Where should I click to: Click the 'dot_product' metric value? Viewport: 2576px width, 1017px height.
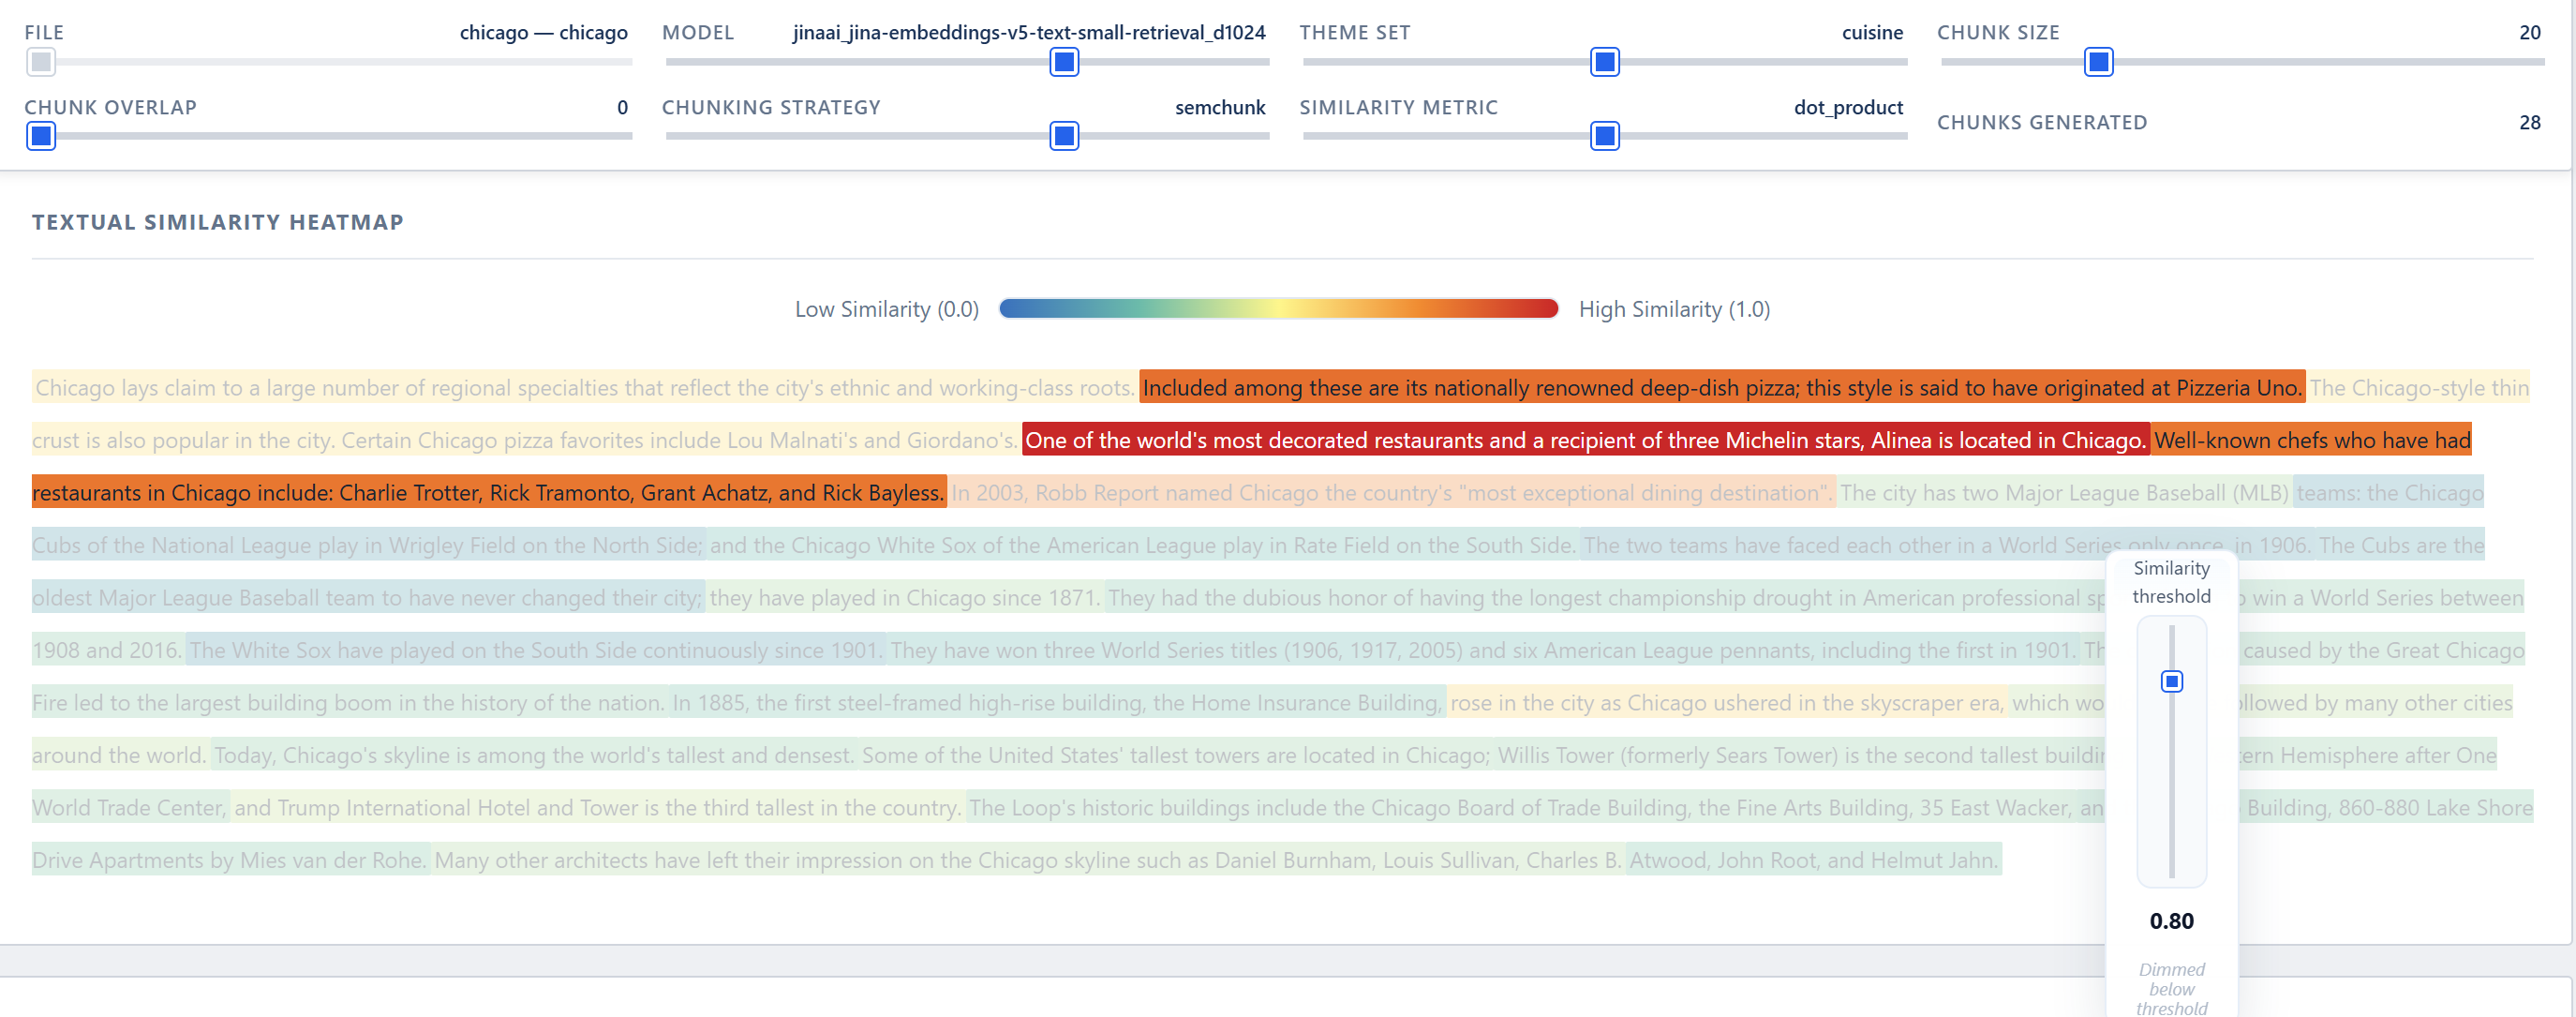(x=1848, y=107)
